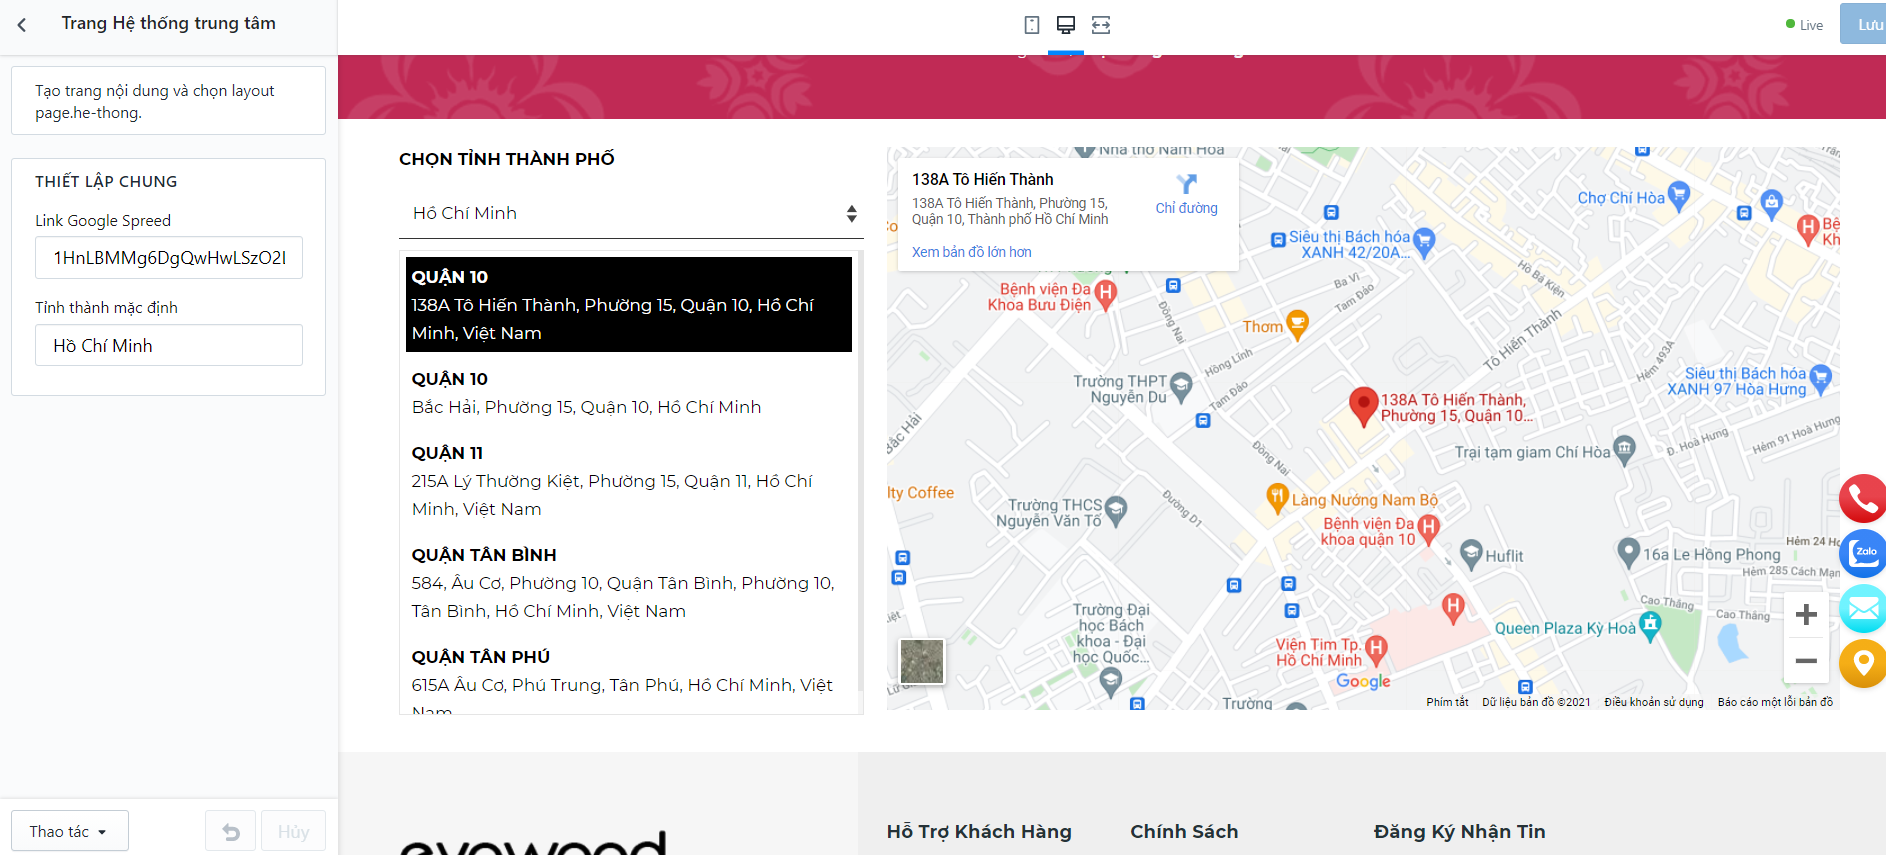Zoom out on the map
1886x855 pixels.
[1806, 660]
